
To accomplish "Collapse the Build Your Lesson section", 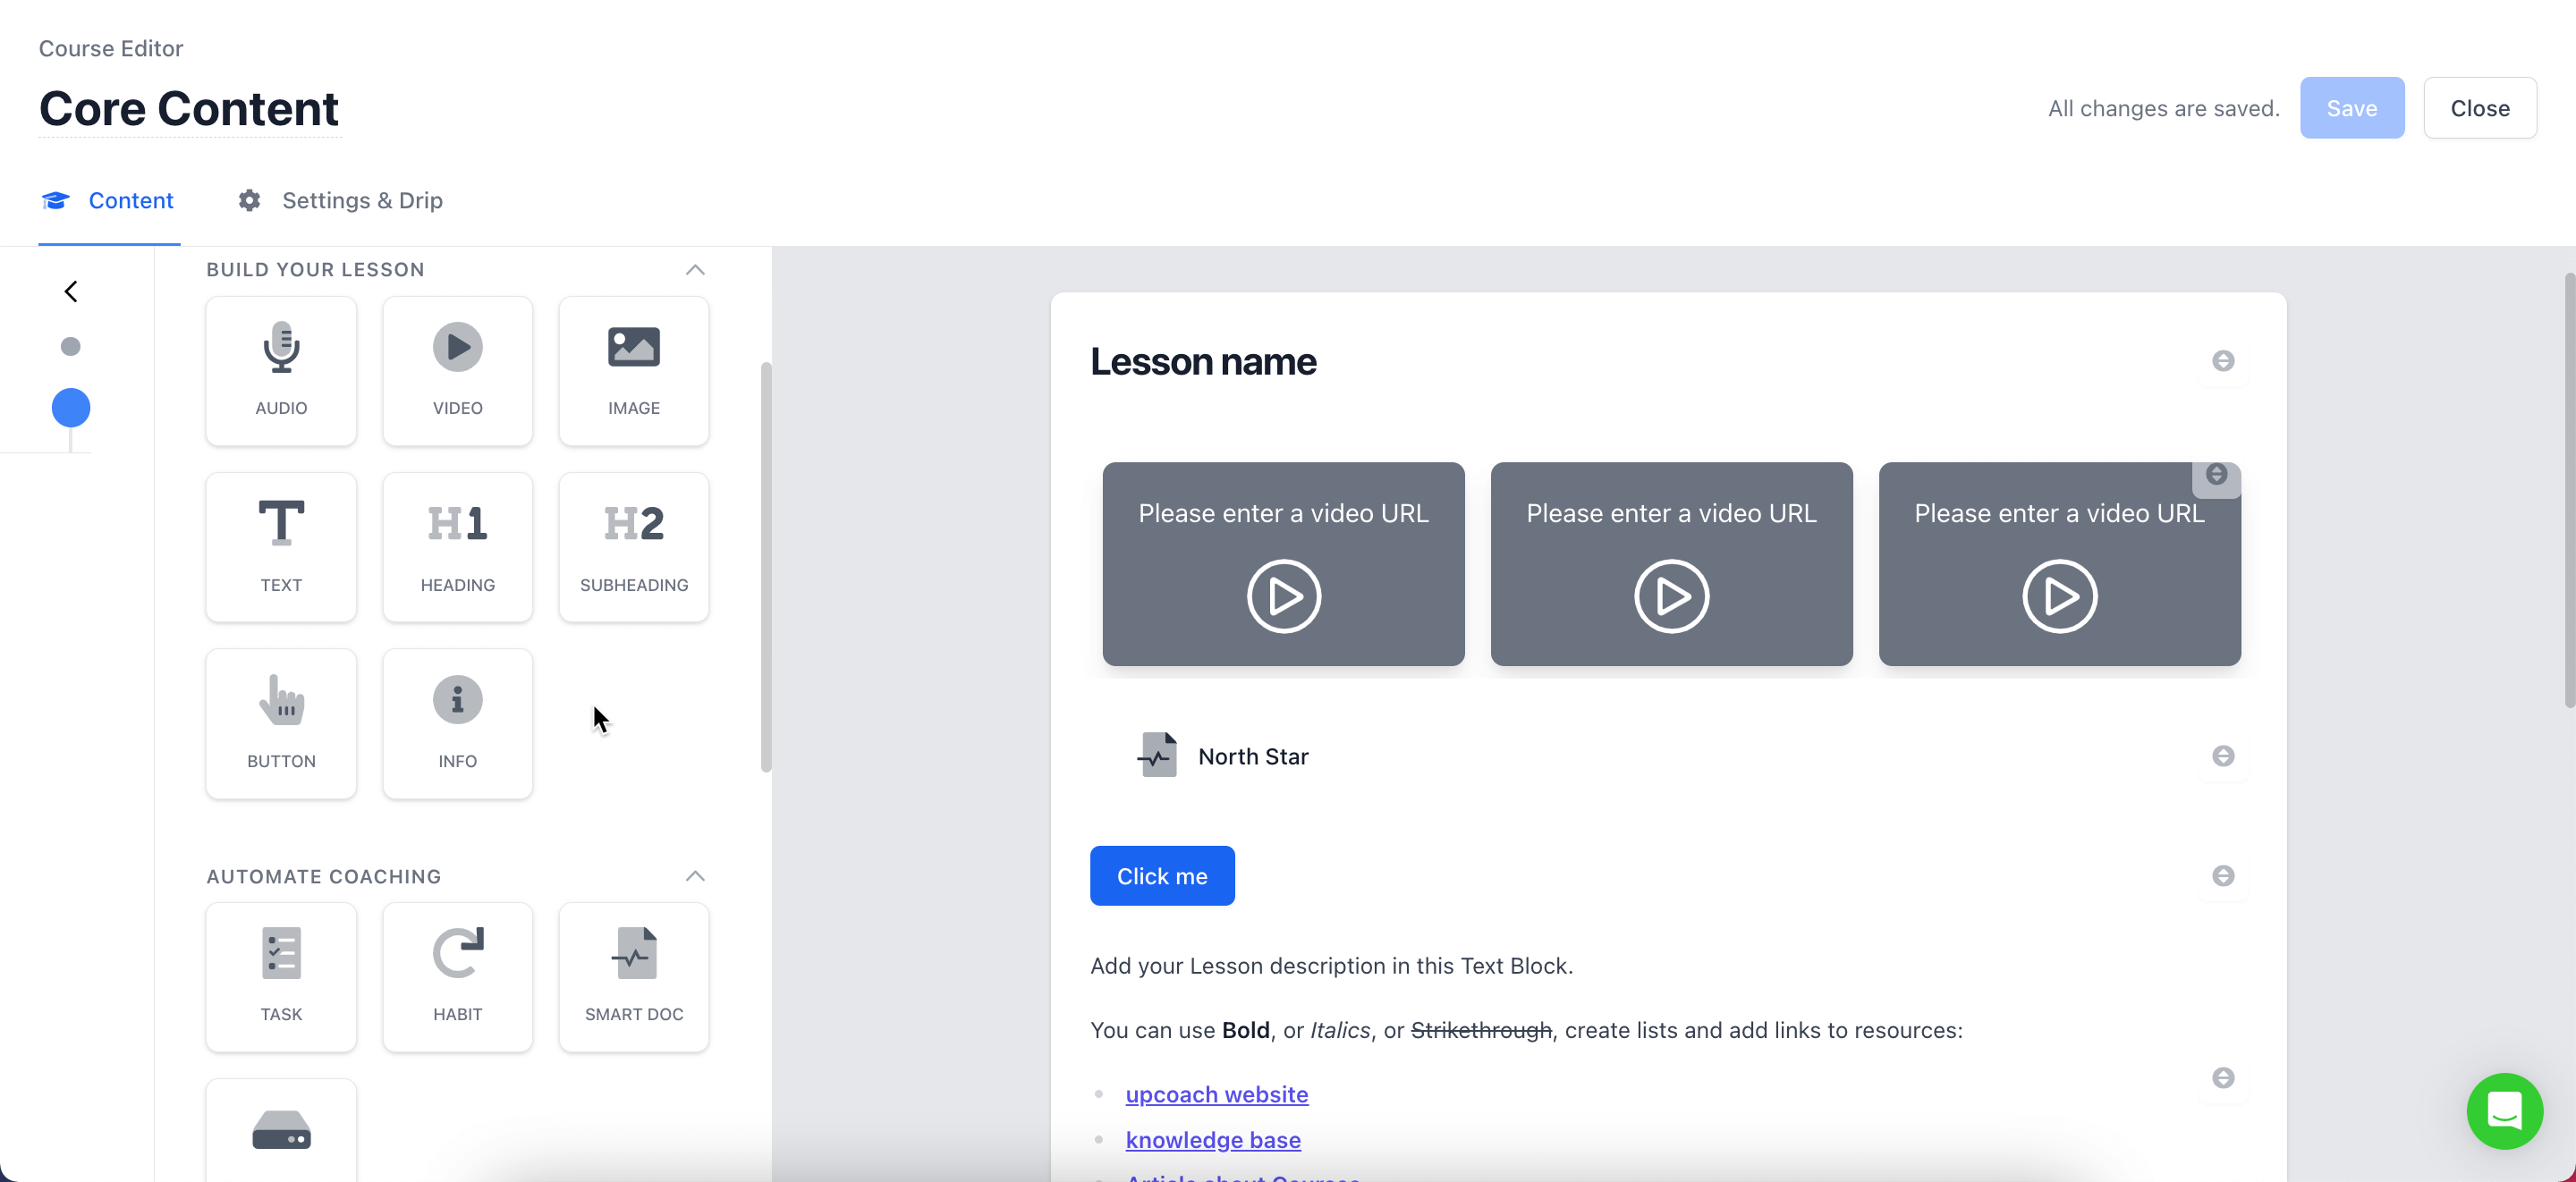I will click(695, 269).
